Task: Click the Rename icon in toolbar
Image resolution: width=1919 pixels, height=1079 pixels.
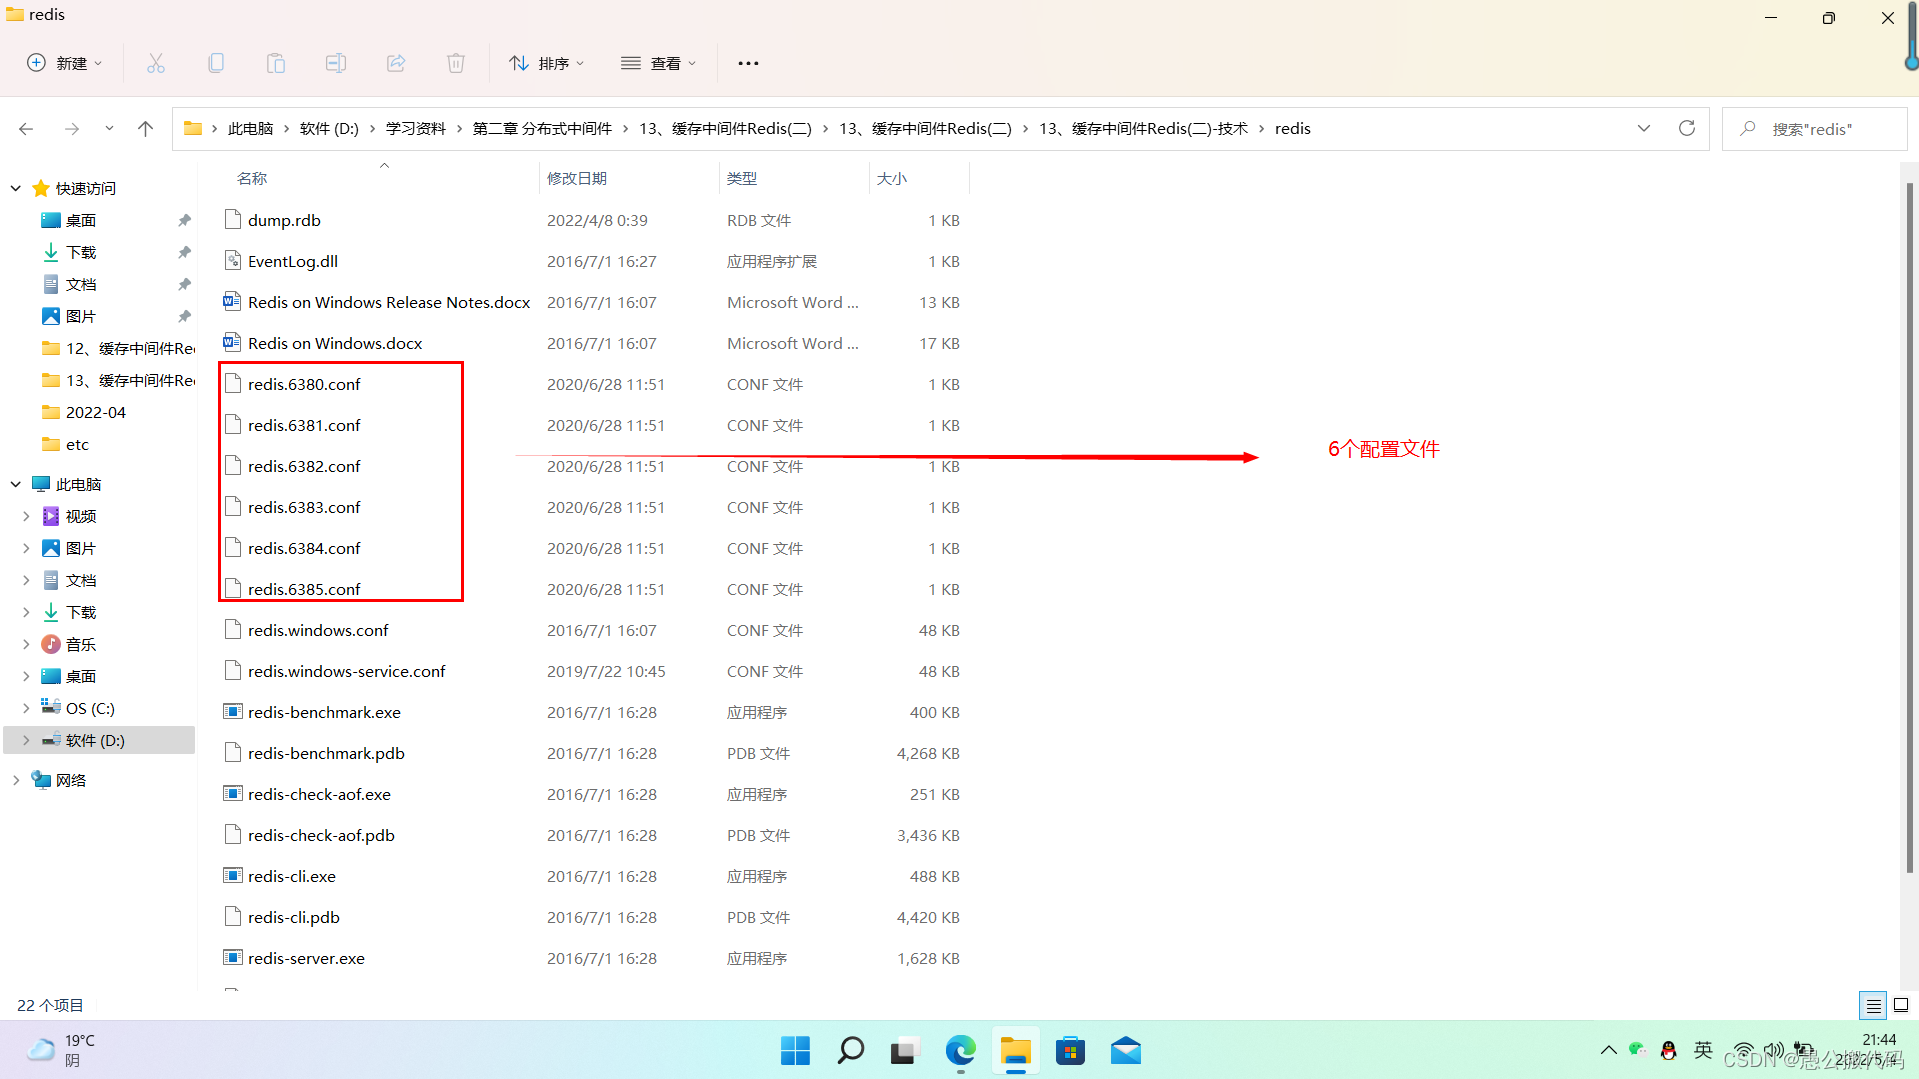Action: 336,63
